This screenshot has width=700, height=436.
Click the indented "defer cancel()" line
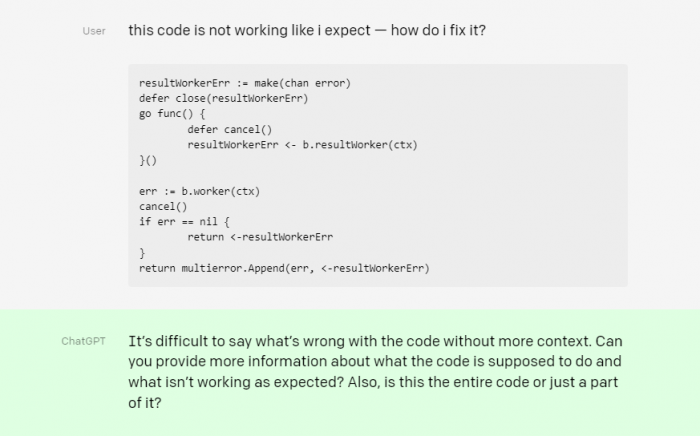pyautogui.click(x=229, y=129)
